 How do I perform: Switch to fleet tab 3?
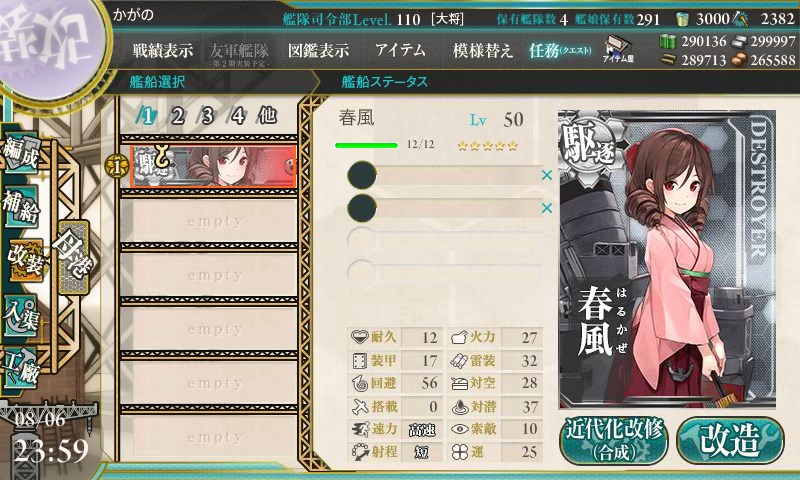207,116
